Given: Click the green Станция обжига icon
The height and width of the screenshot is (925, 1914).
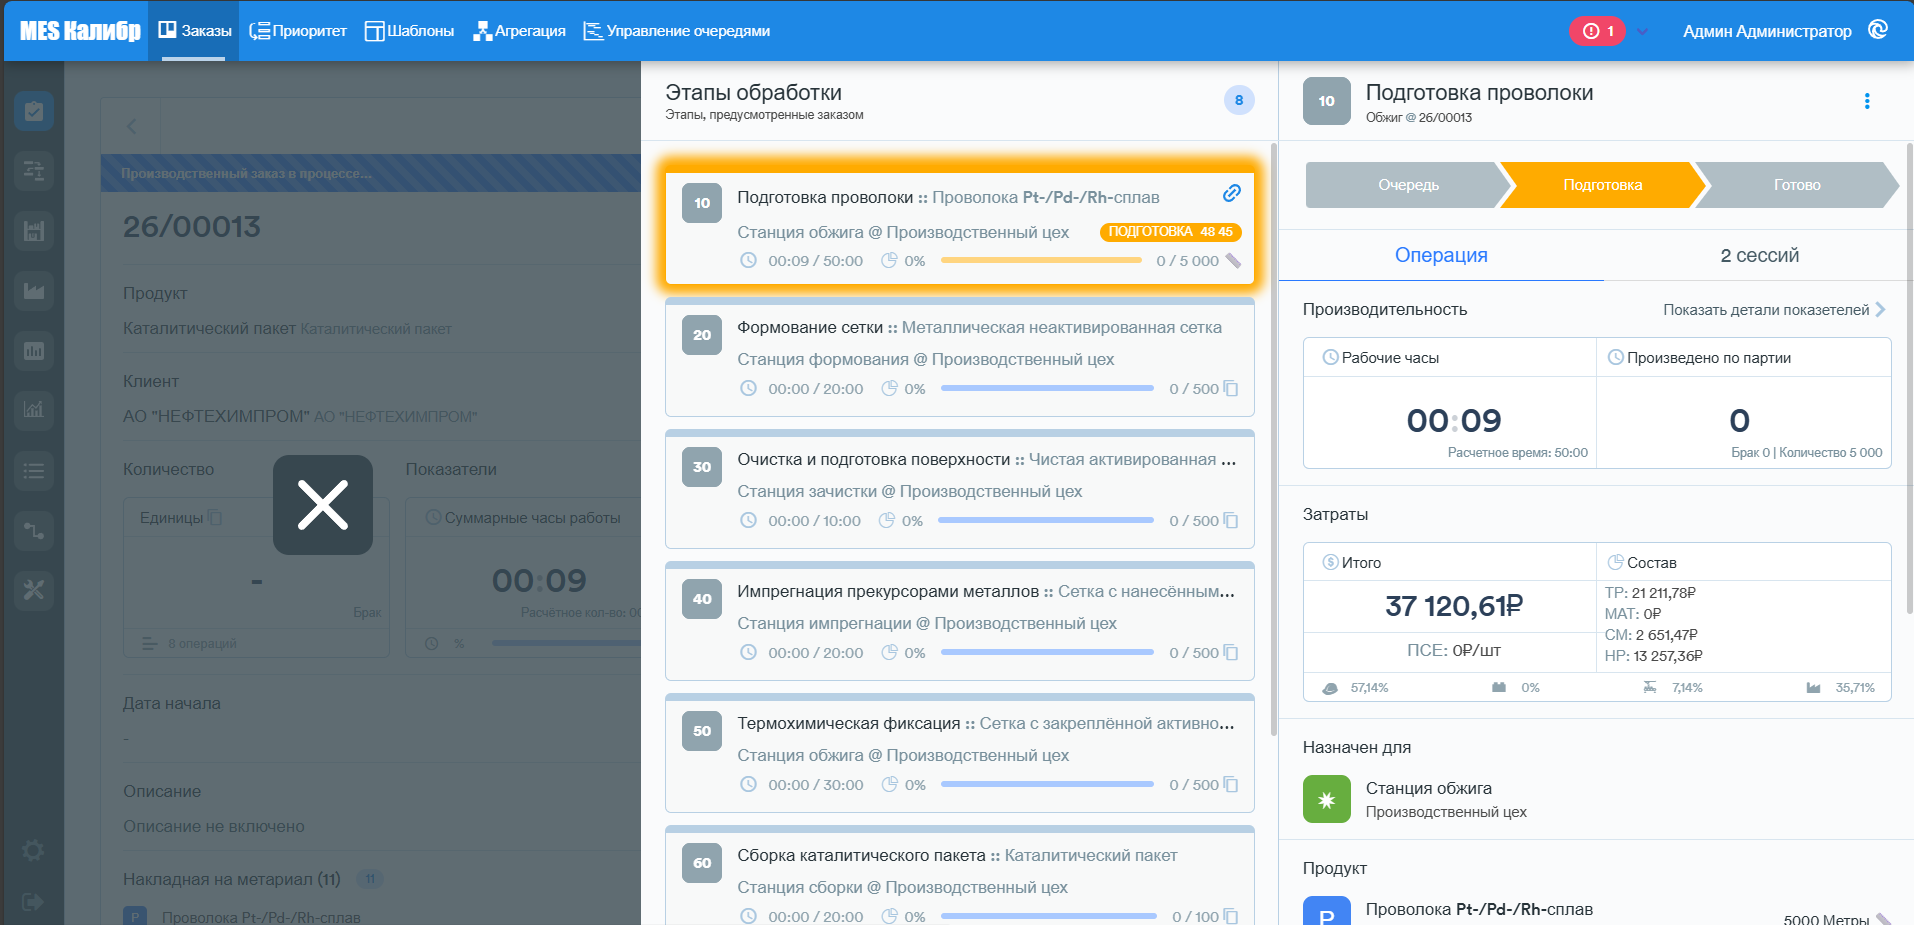Looking at the screenshot, I should [1327, 799].
